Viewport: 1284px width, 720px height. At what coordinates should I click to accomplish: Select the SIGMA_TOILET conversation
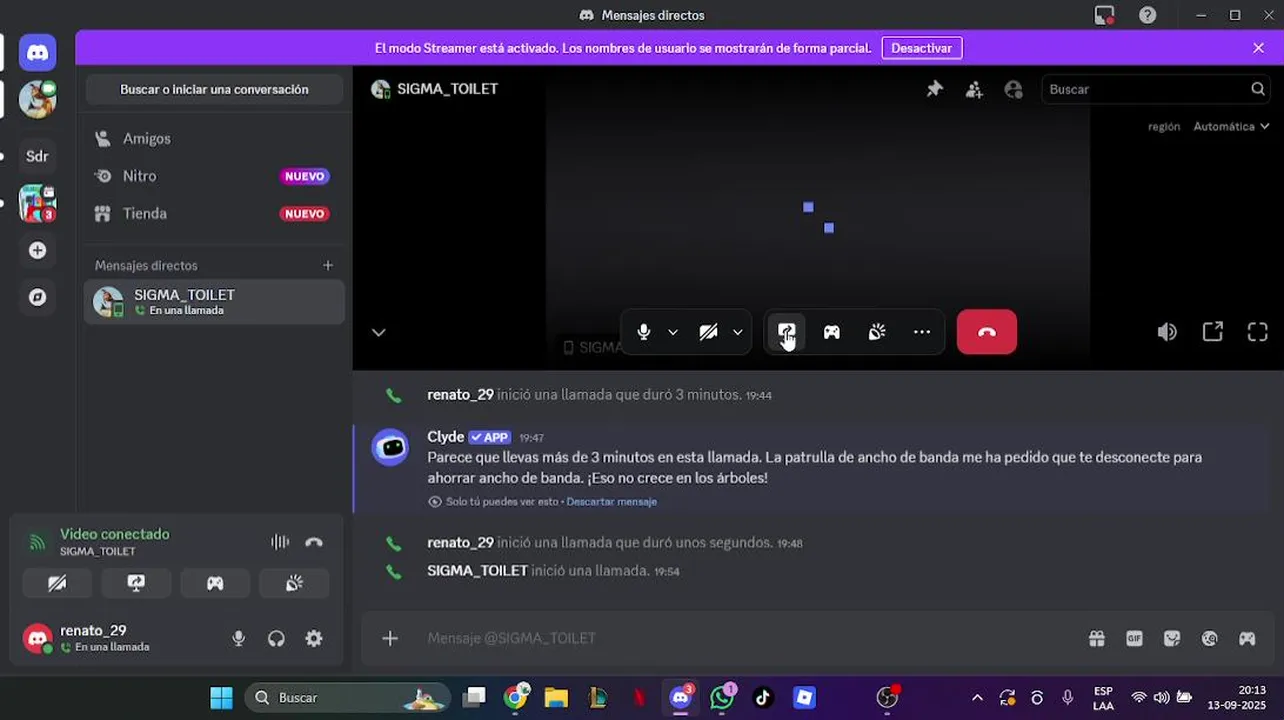click(215, 301)
